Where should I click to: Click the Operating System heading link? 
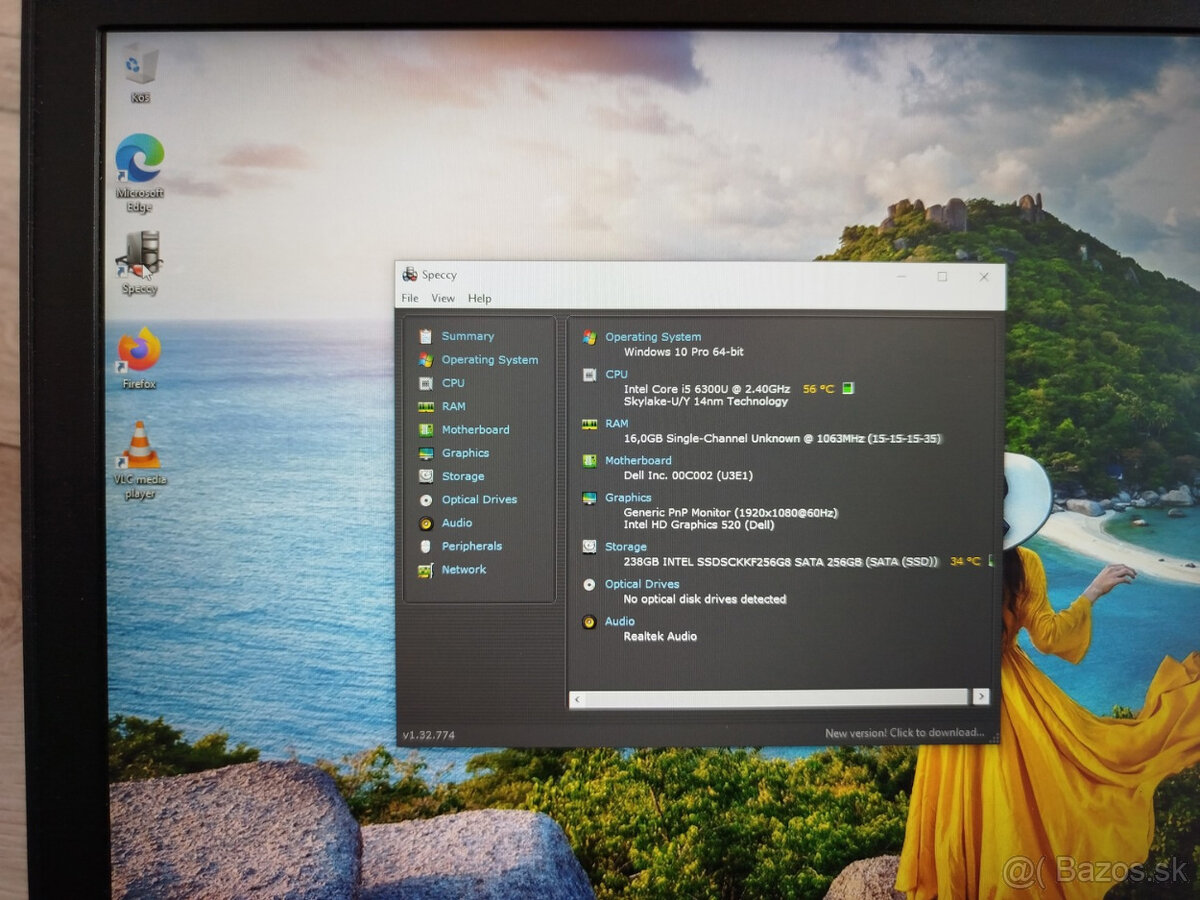(x=653, y=337)
